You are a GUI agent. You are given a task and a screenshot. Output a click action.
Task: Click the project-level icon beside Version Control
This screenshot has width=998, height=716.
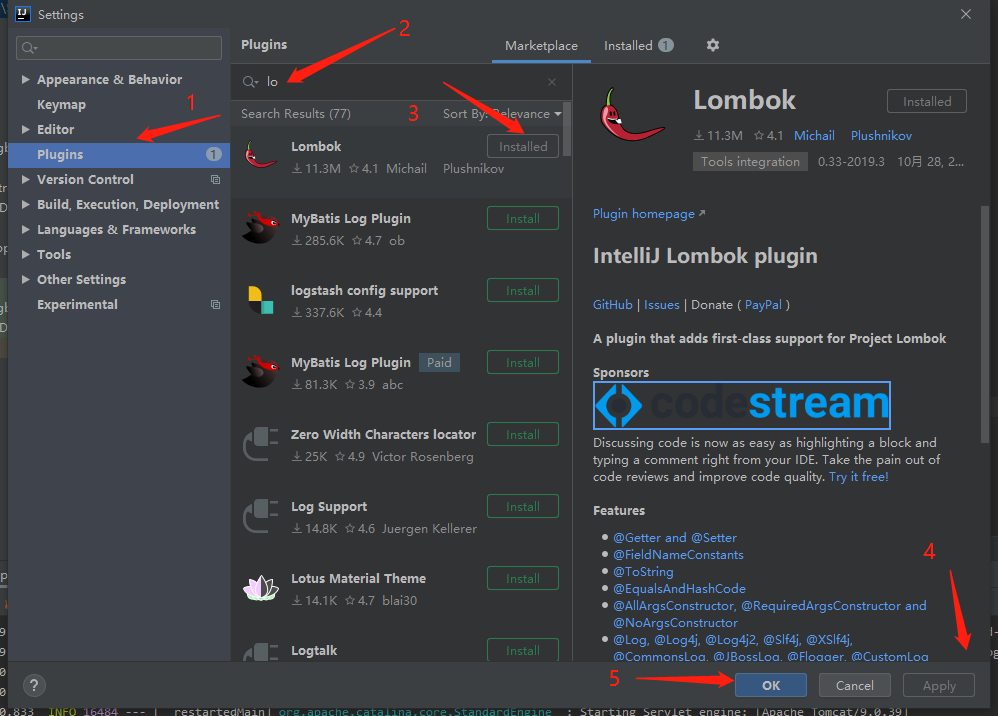215,179
